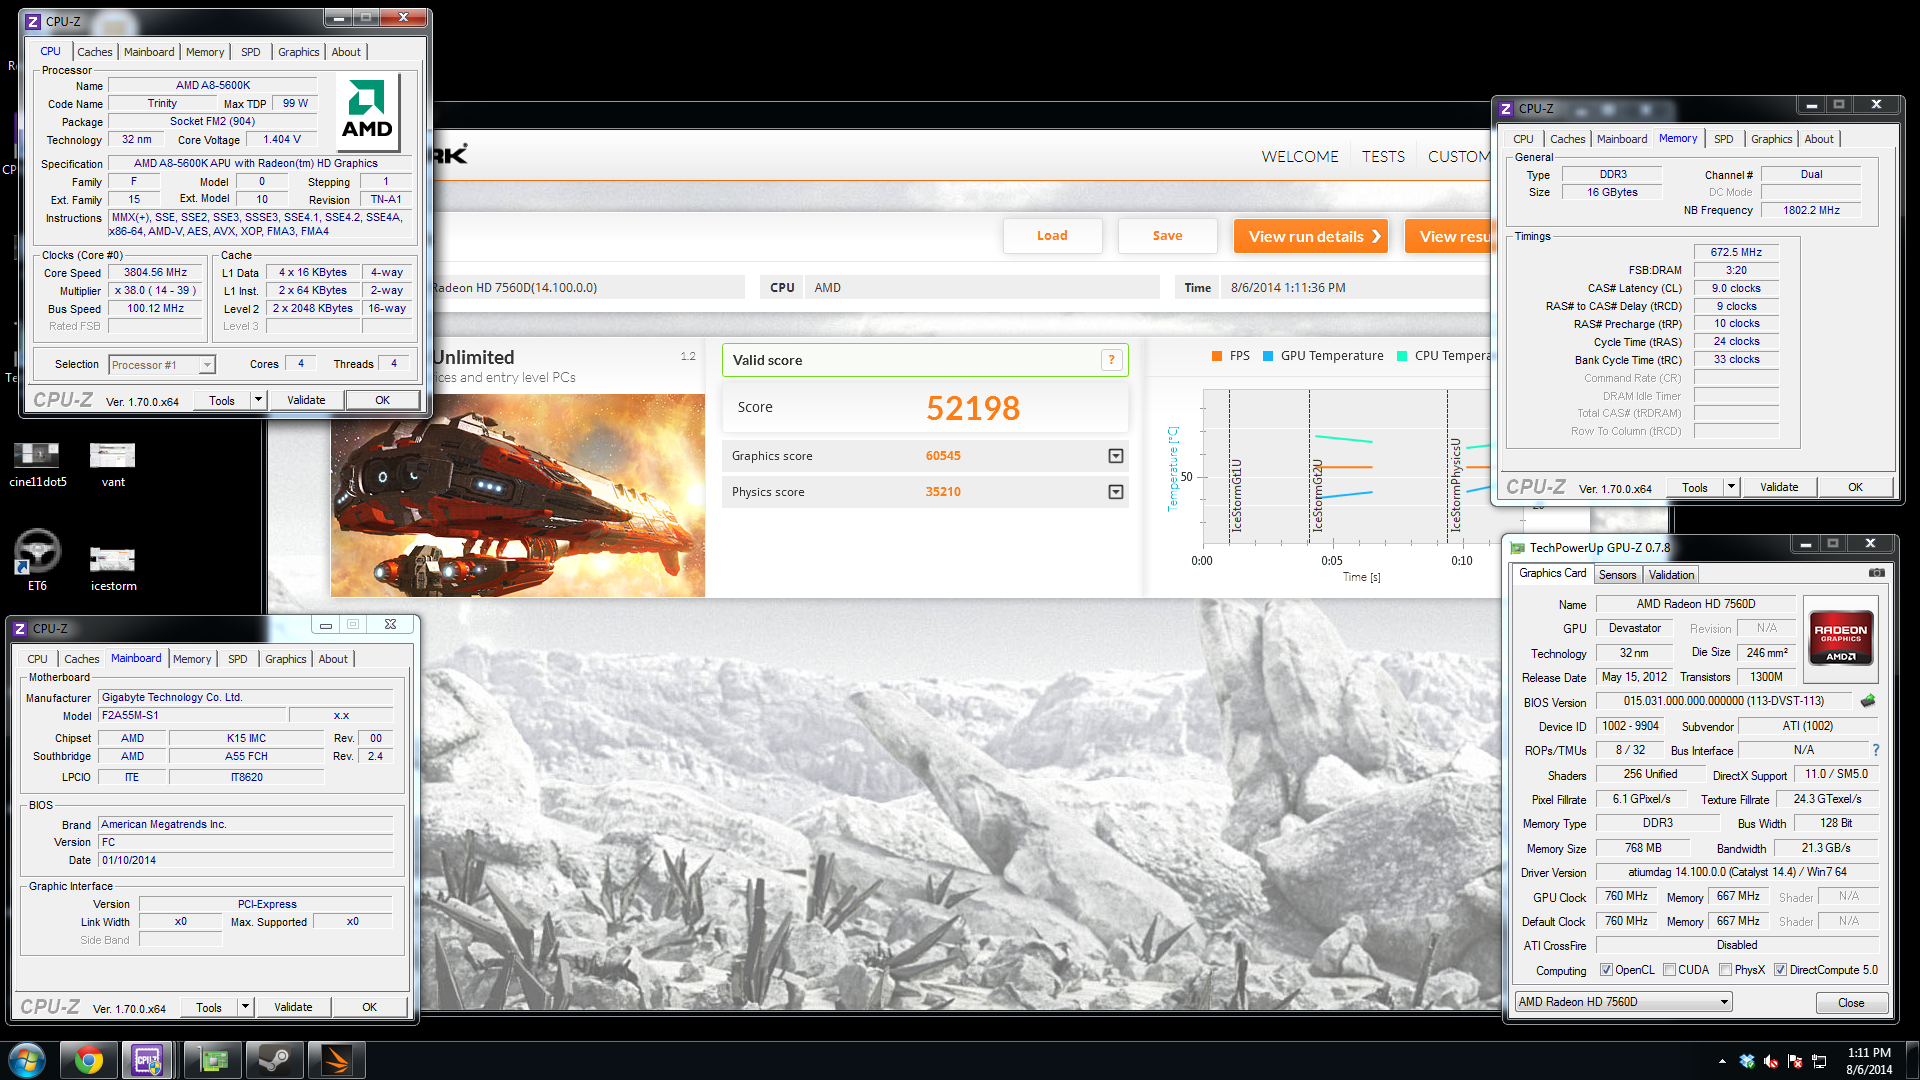Expand the Physics score details
Image resolution: width=1920 pixels, height=1080 pixels.
[x=1116, y=492]
